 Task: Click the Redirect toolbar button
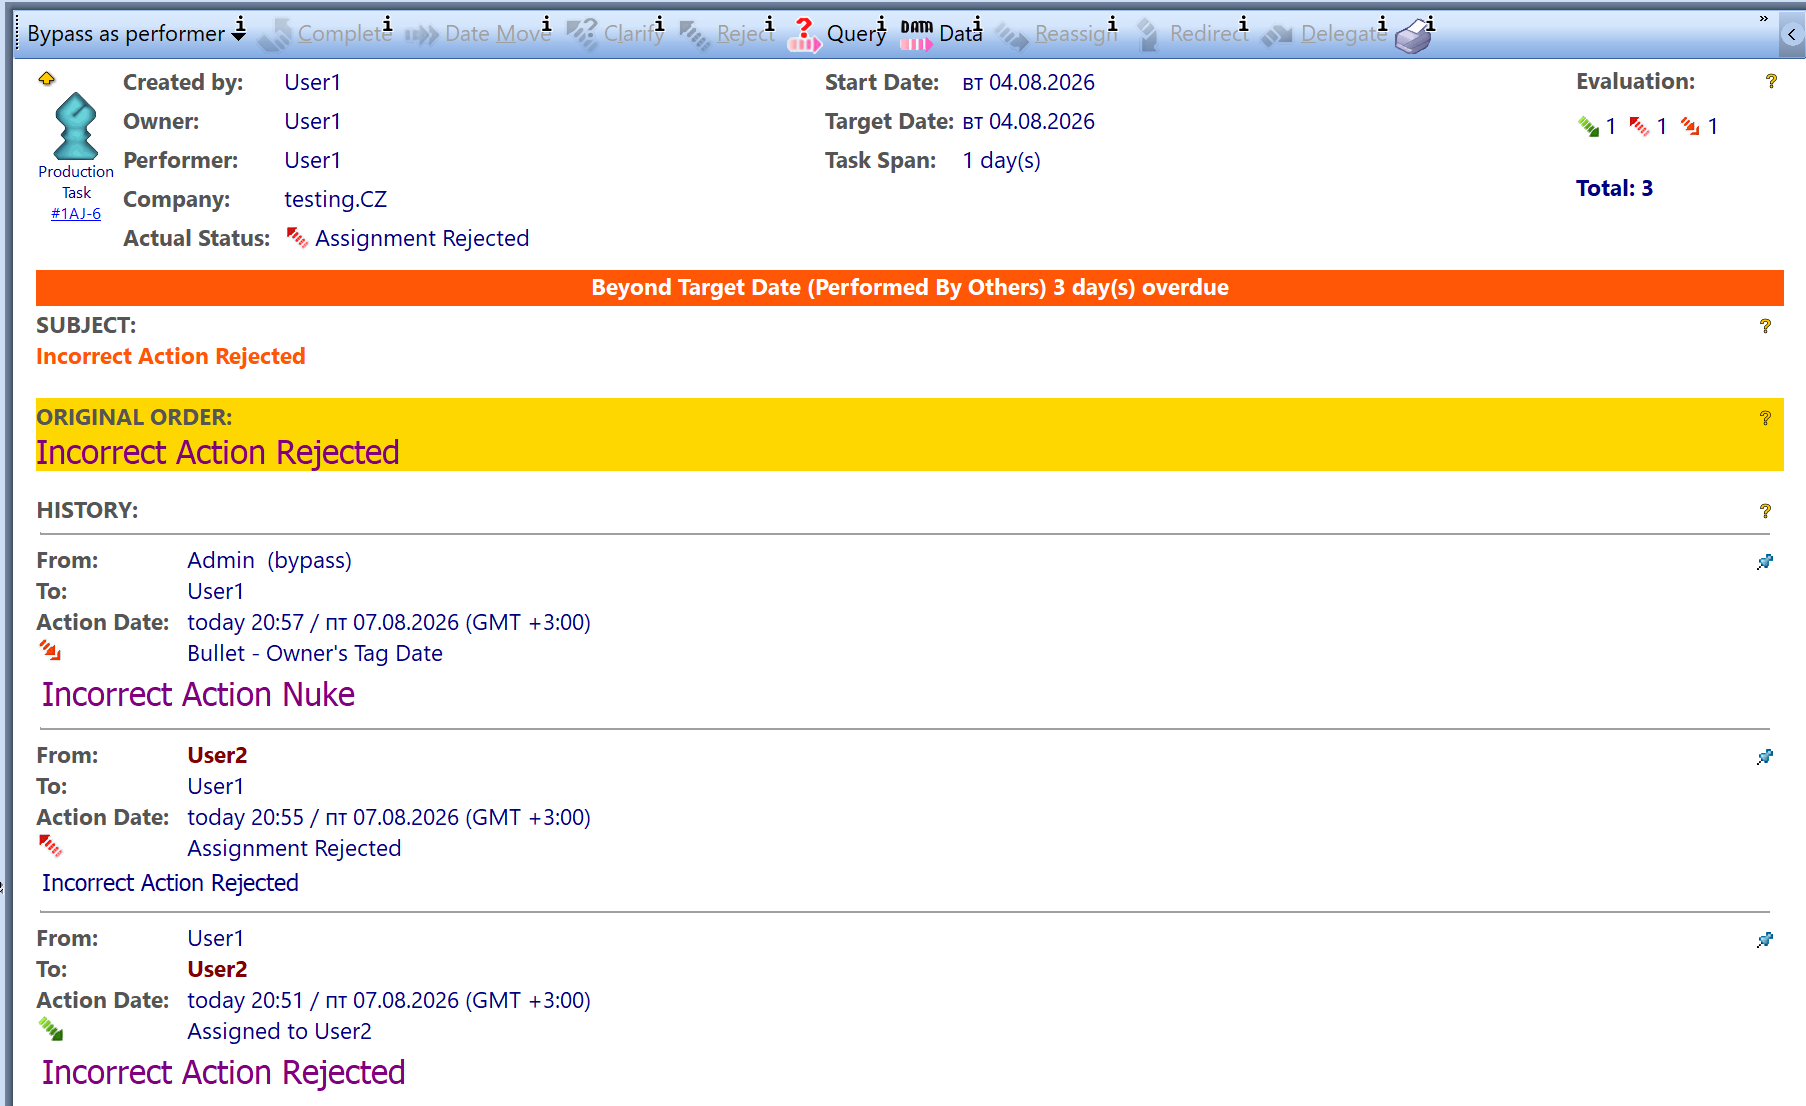pos(1193,33)
